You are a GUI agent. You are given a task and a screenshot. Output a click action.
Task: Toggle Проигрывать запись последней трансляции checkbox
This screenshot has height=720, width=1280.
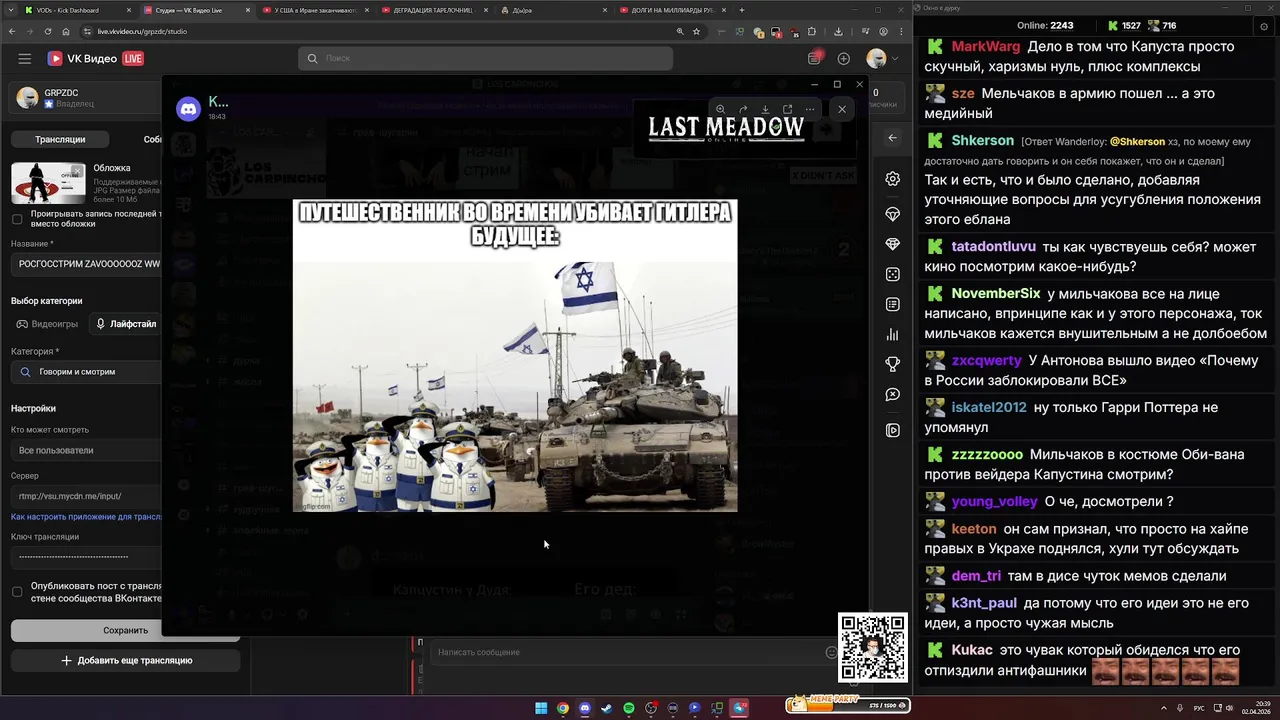click(x=17, y=219)
